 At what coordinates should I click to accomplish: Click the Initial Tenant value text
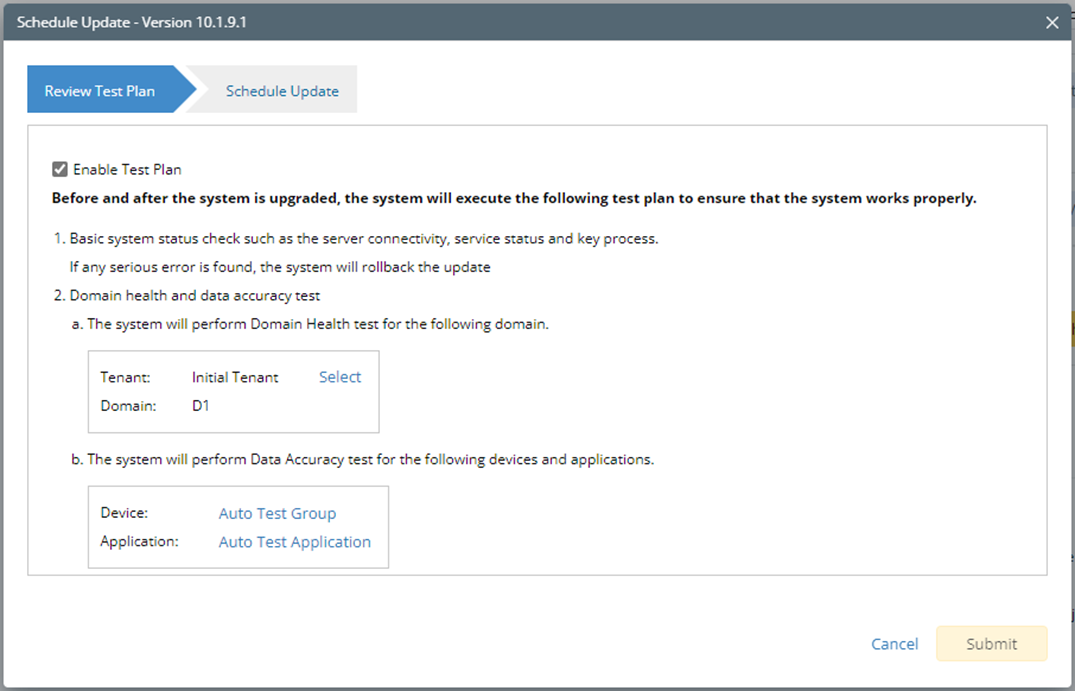coord(235,377)
